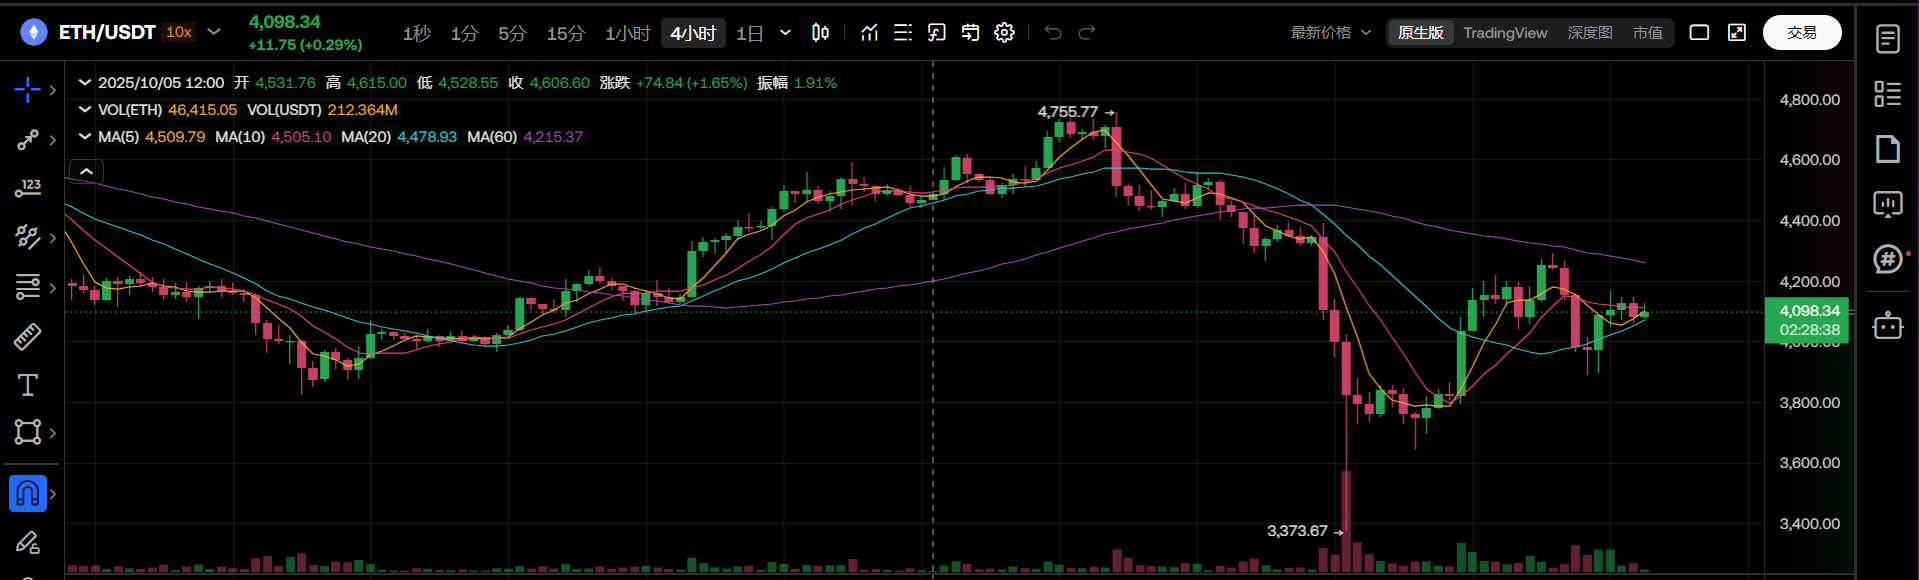Select the 15分 timeframe
Image resolution: width=1919 pixels, height=580 pixels.
point(565,34)
